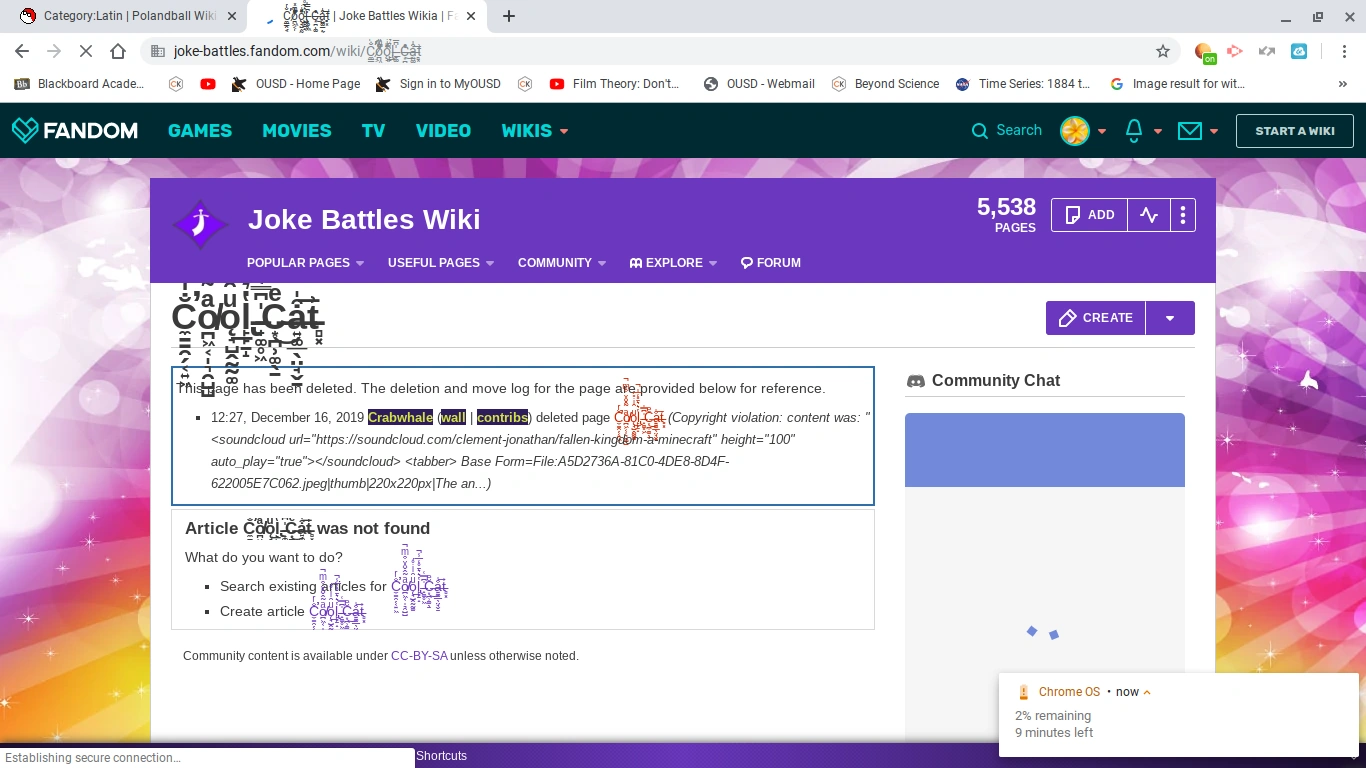Open the YouTube bookmark icon
1366x768 pixels.
click(208, 84)
